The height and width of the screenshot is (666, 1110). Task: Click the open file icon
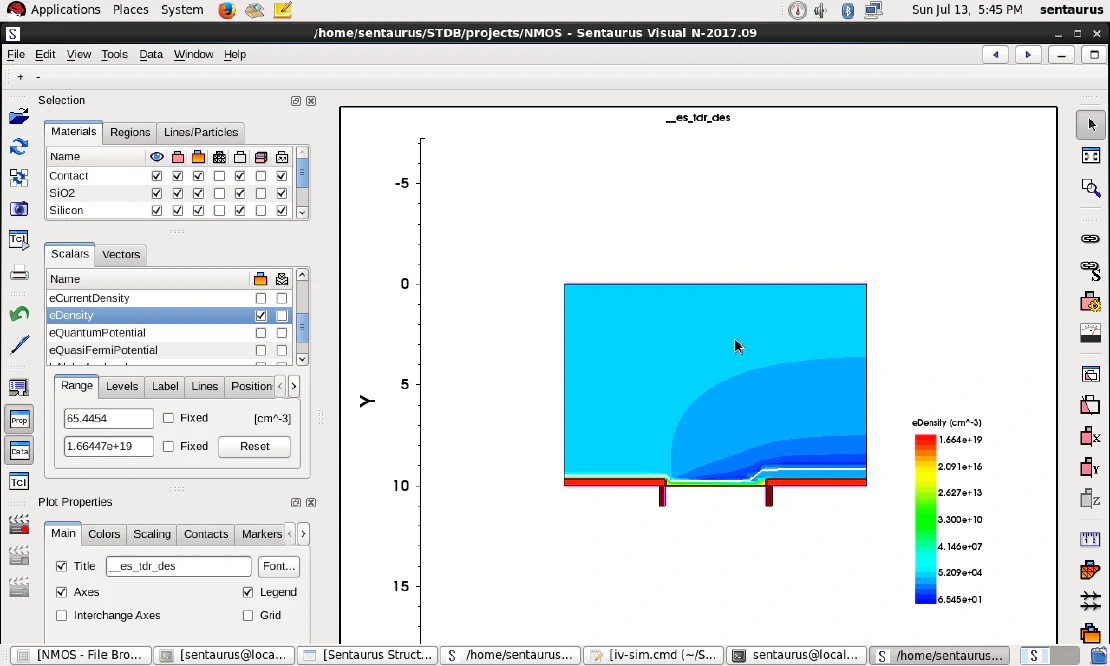pyautogui.click(x=19, y=117)
